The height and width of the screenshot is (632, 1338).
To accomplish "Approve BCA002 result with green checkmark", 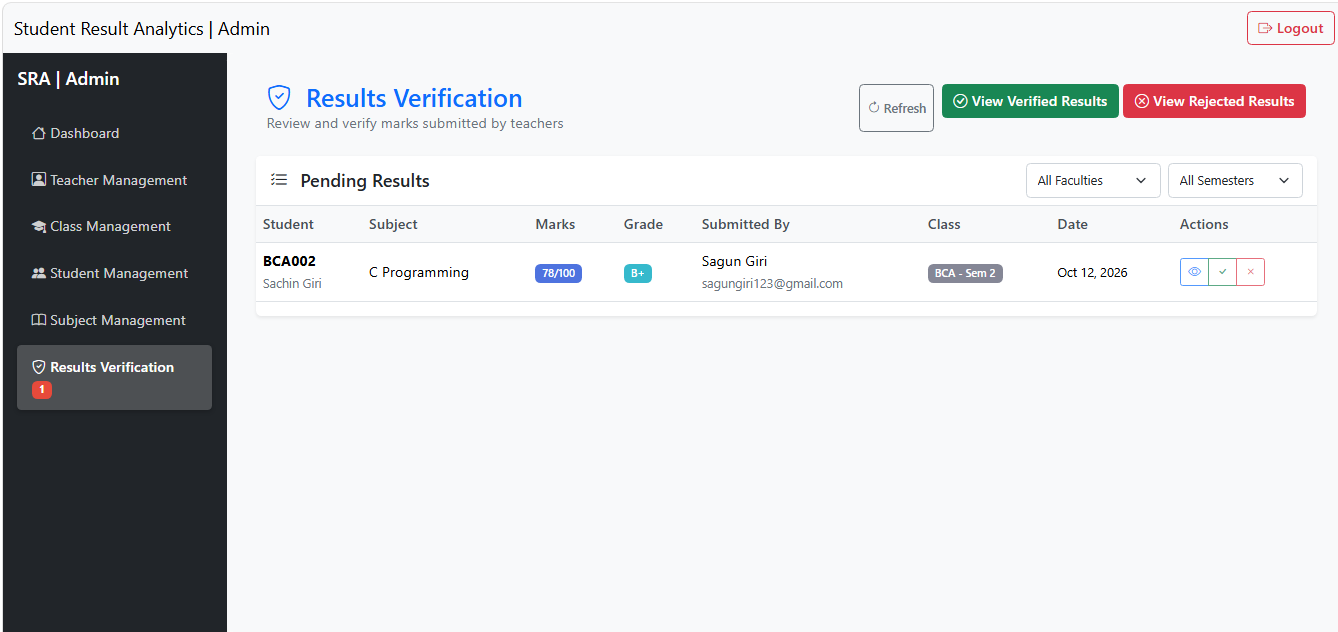I will click(1222, 272).
